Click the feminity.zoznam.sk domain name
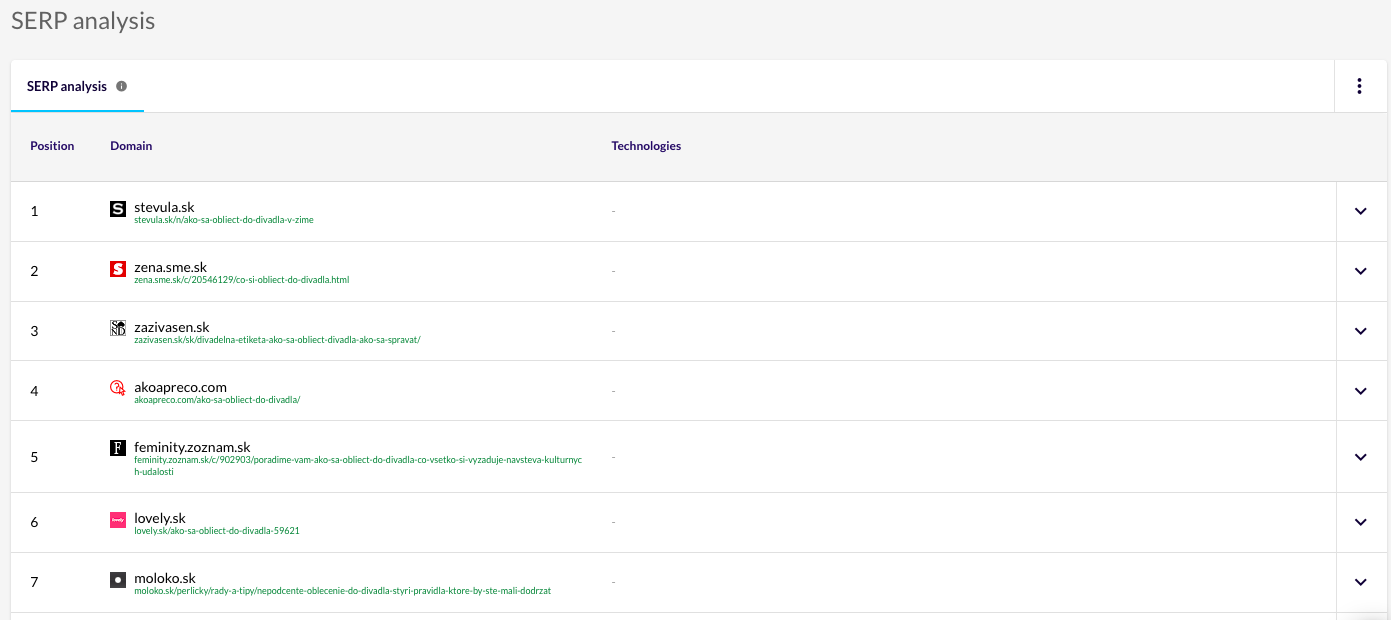The width and height of the screenshot is (1391, 620). click(192, 447)
